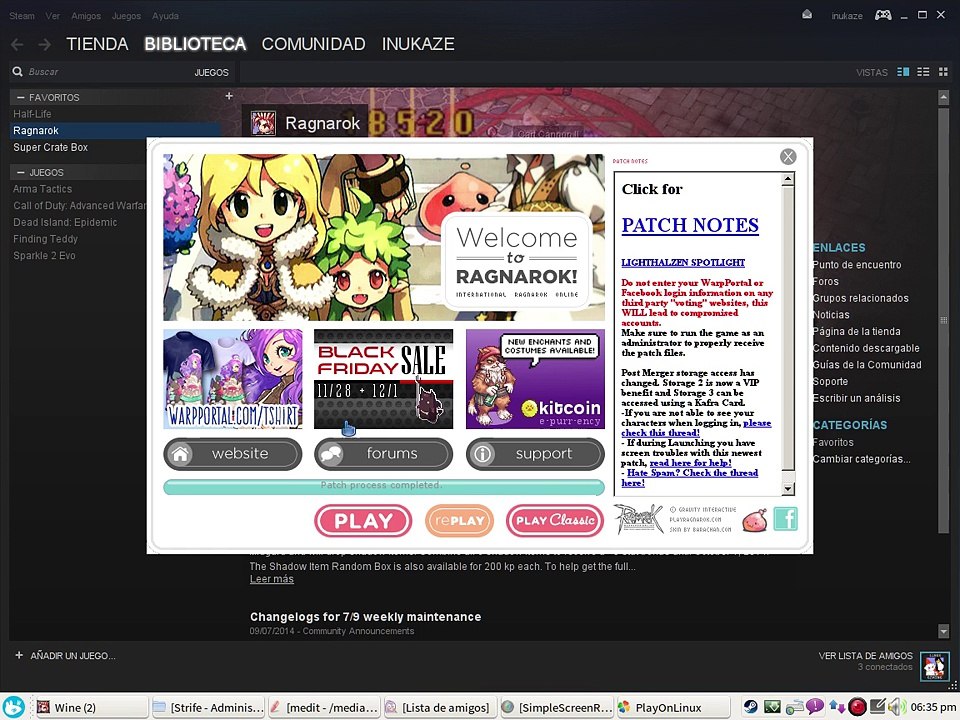Switch to detail view icon

(903, 72)
